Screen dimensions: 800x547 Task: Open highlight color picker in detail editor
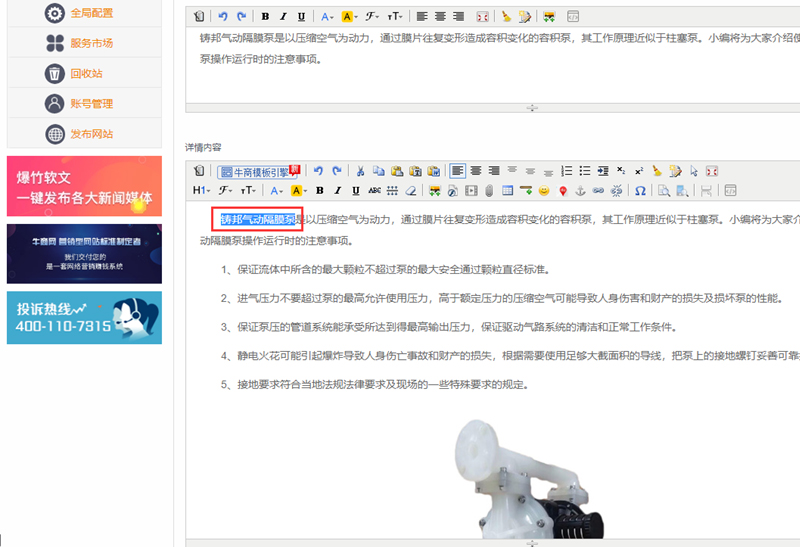pyautogui.click(x=299, y=190)
